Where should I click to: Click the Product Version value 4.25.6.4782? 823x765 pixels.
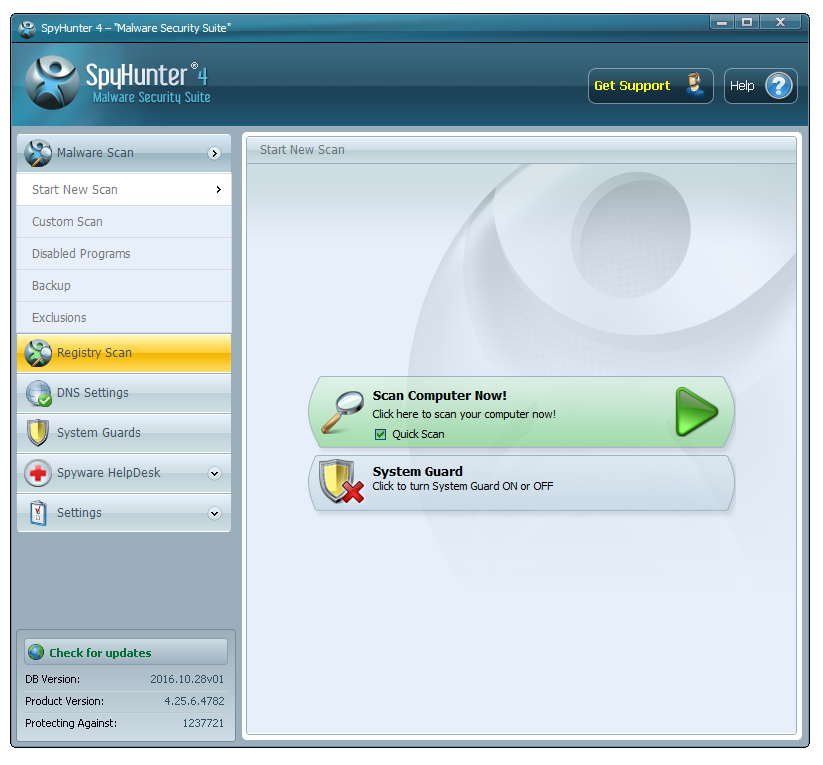(194, 701)
